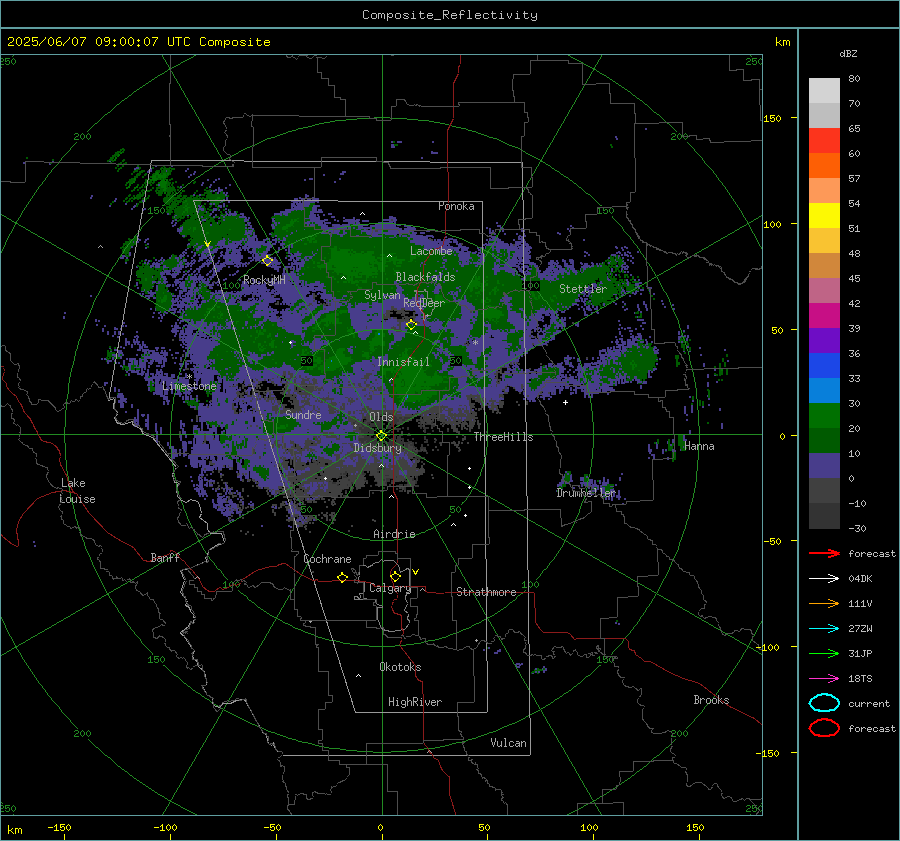Pick the yellow 51-54 dBZ swatch
This screenshot has height=841, width=900.
pos(824,216)
